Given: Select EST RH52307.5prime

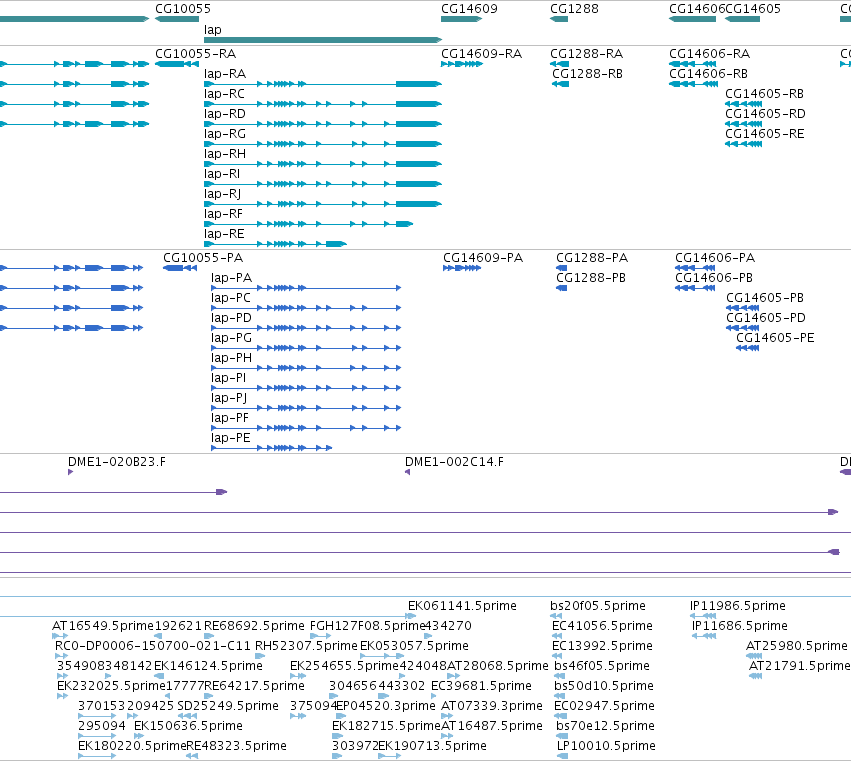Looking at the screenshot, I should (306, 646).
